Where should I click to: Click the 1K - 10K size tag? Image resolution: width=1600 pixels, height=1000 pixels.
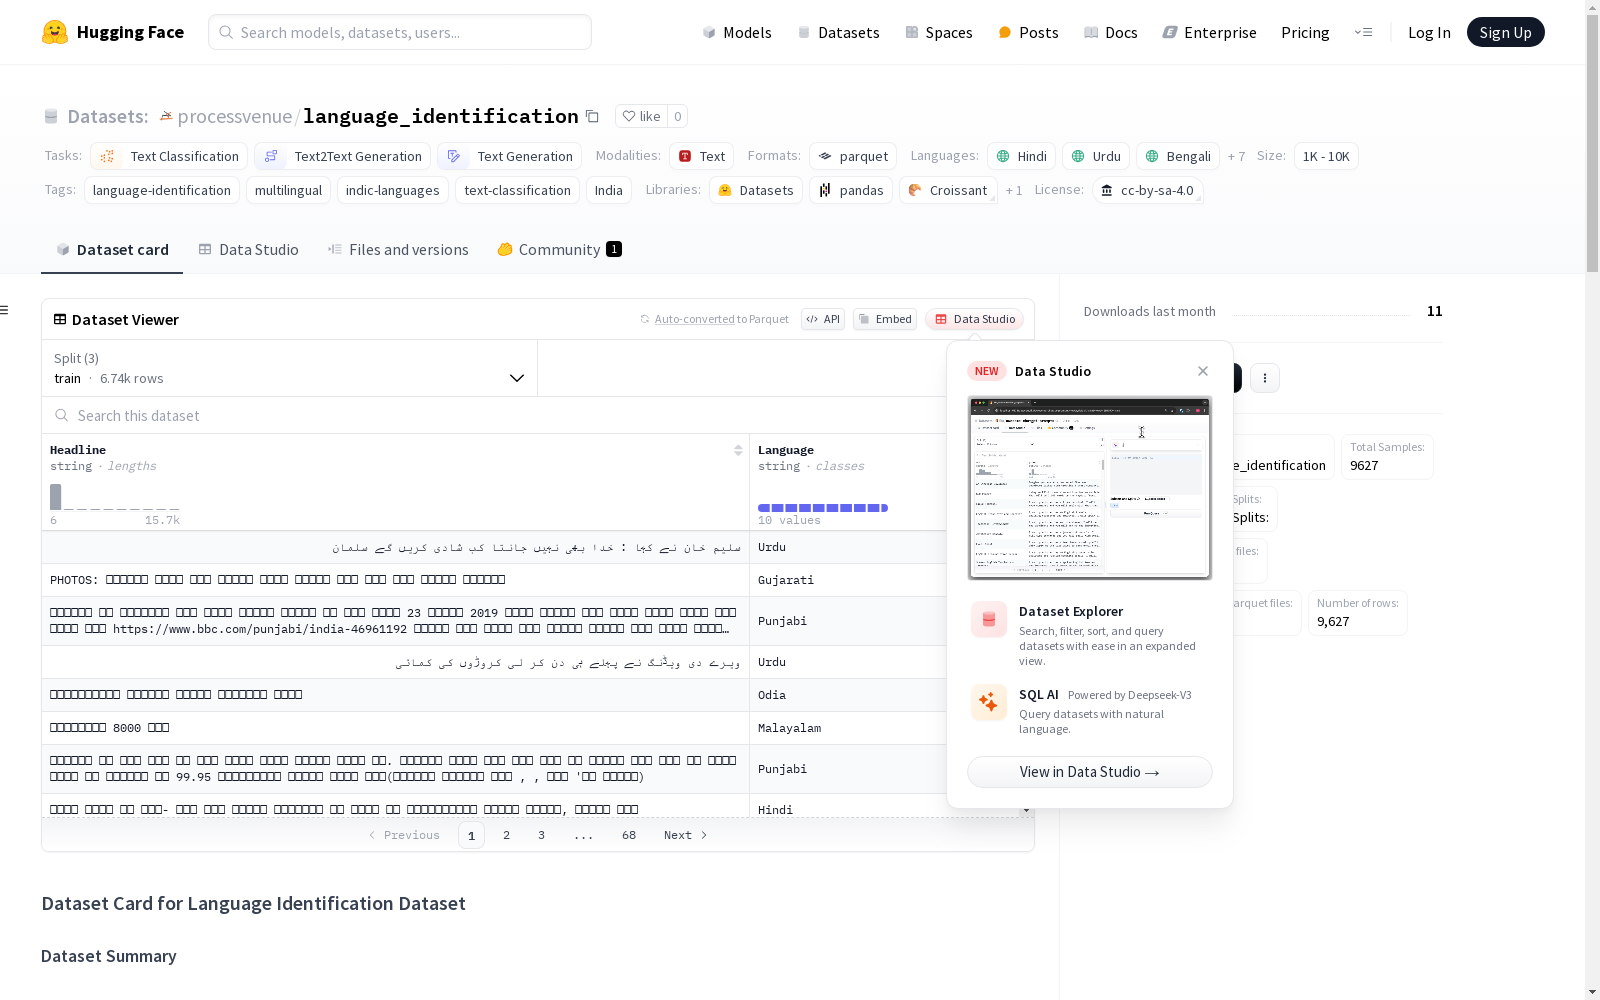1326,156
